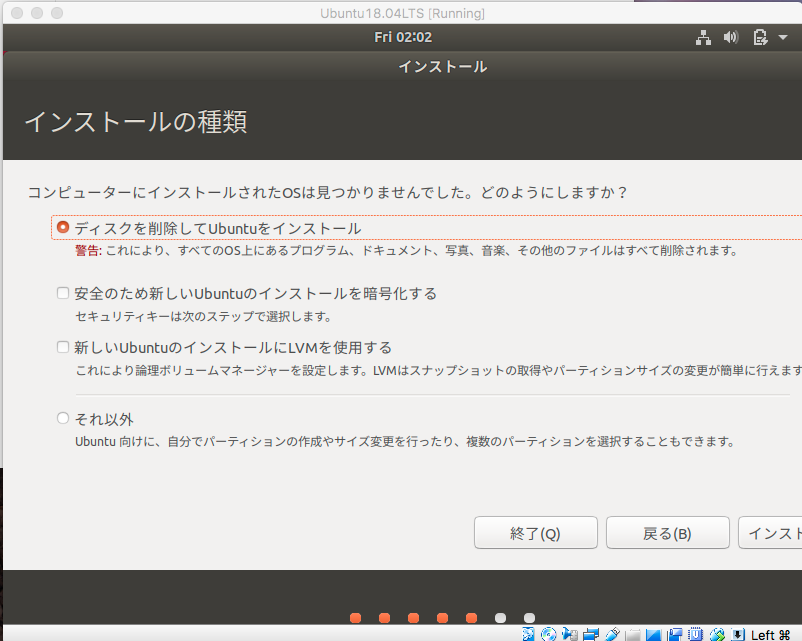This screenshot has height=641, width=802.
Task: Click the セキュリティキー security key description text
Action: (x=204, y=317)
